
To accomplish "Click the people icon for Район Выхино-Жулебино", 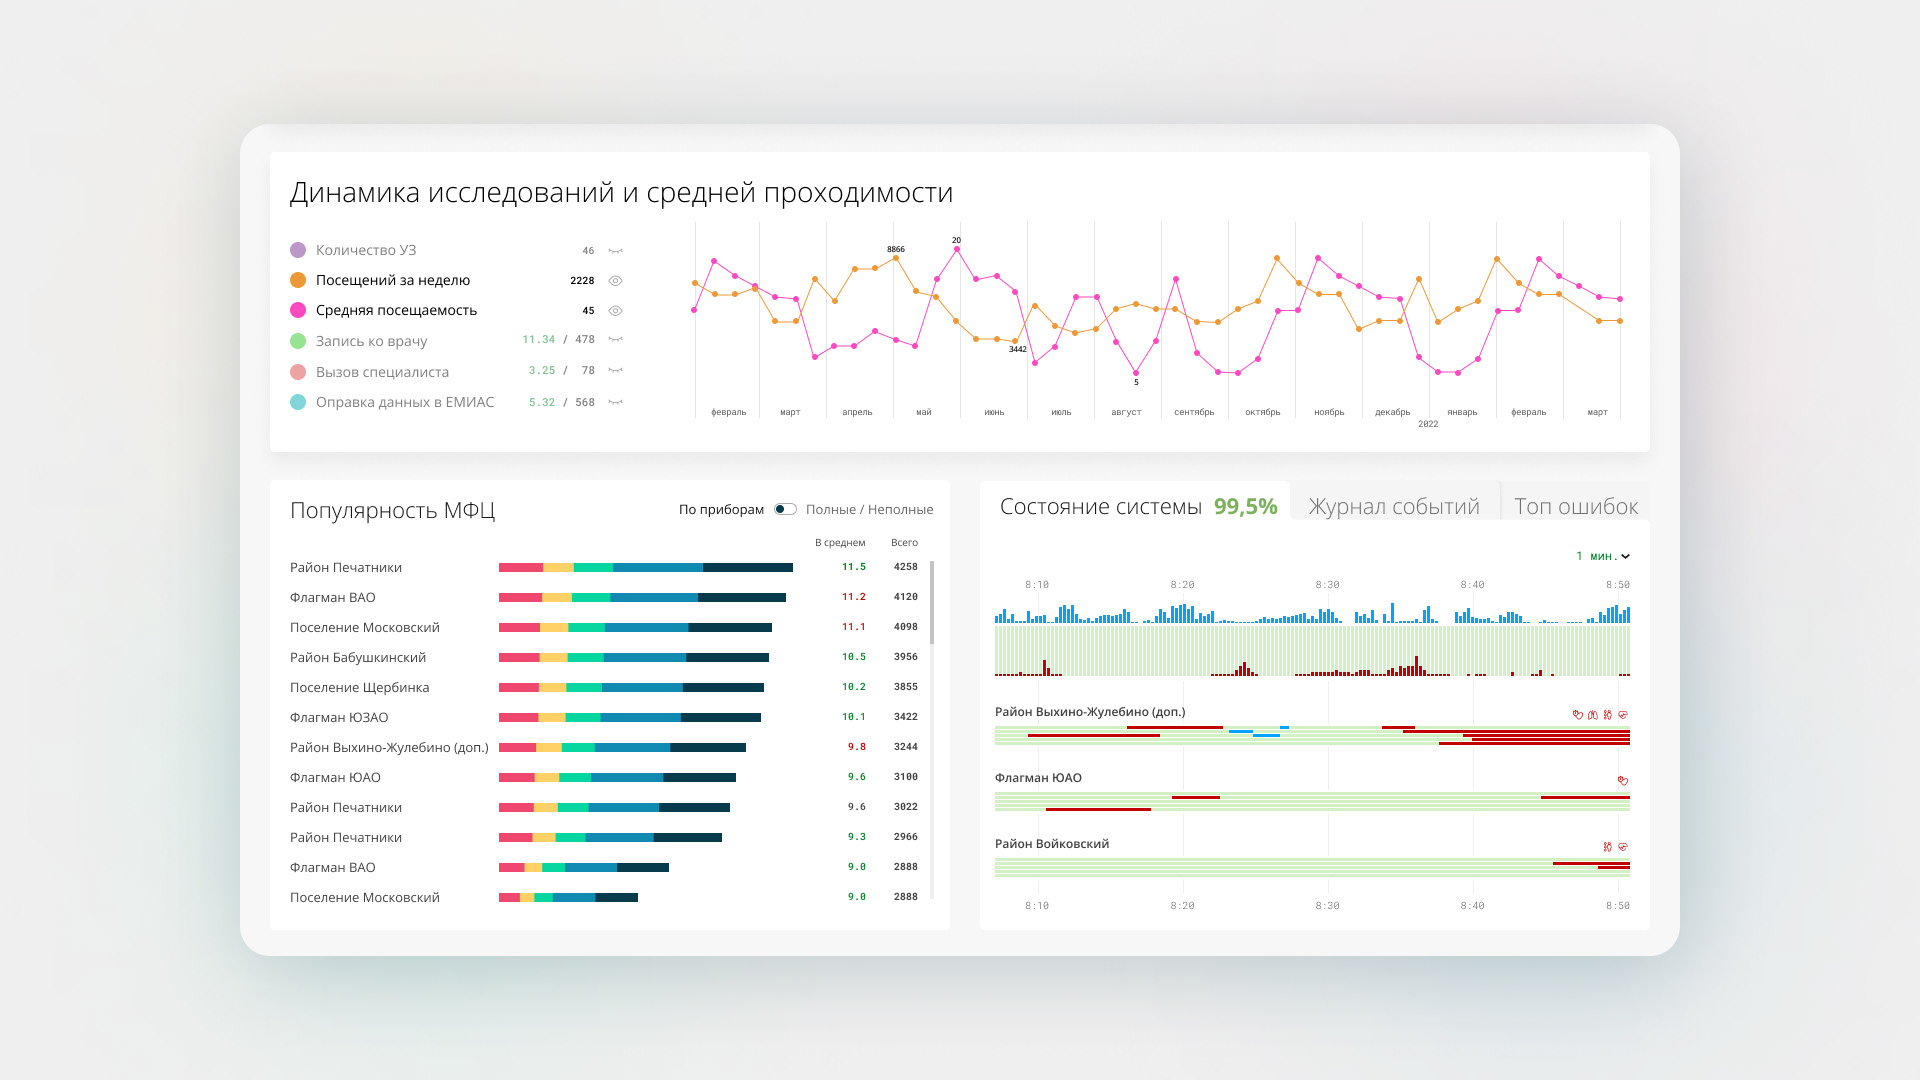I will [x=1608, y=715].
